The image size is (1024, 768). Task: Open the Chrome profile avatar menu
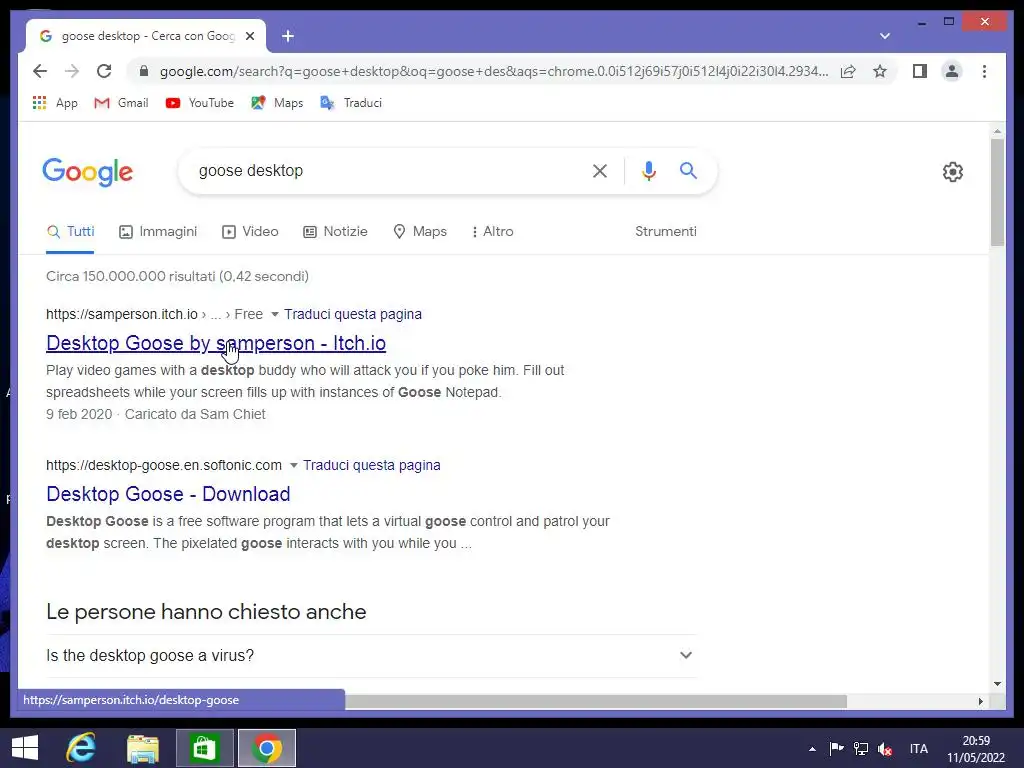[x=952, y=71]
